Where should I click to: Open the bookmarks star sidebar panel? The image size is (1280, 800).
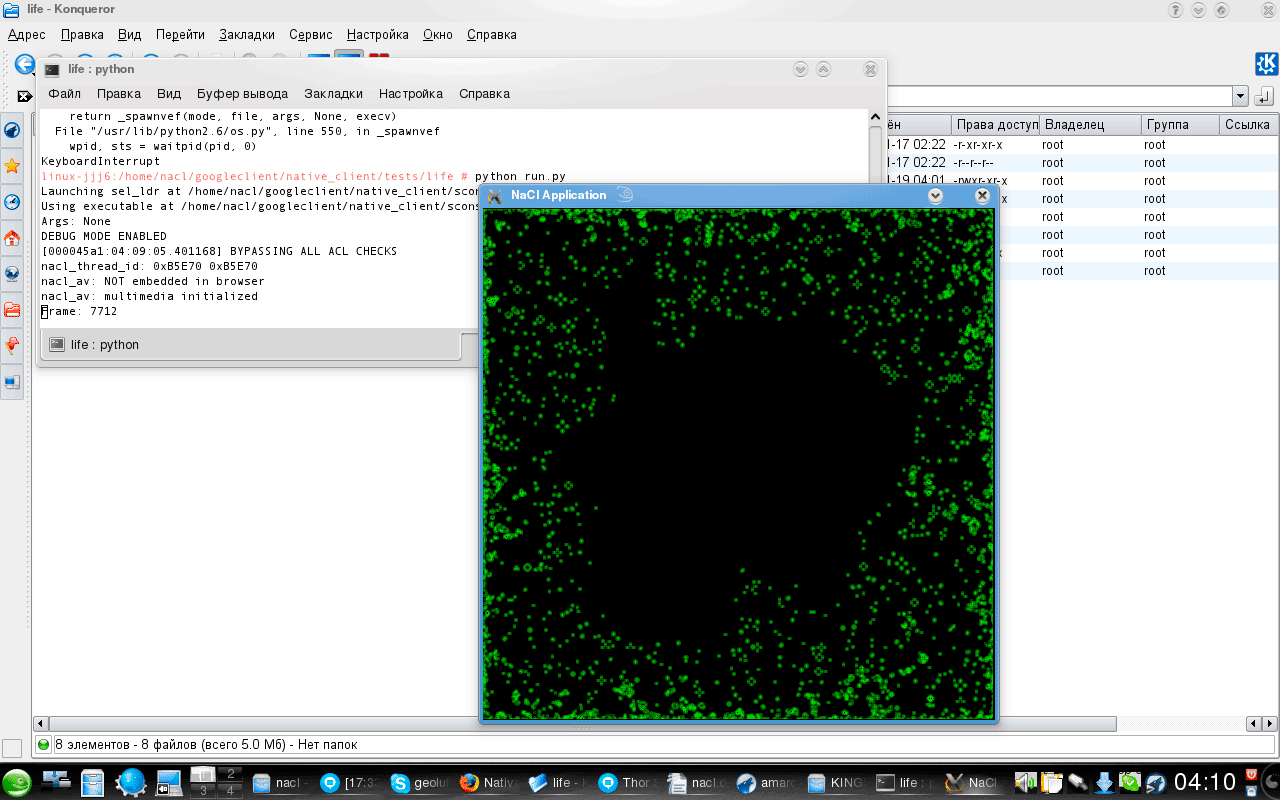[12, 166]
